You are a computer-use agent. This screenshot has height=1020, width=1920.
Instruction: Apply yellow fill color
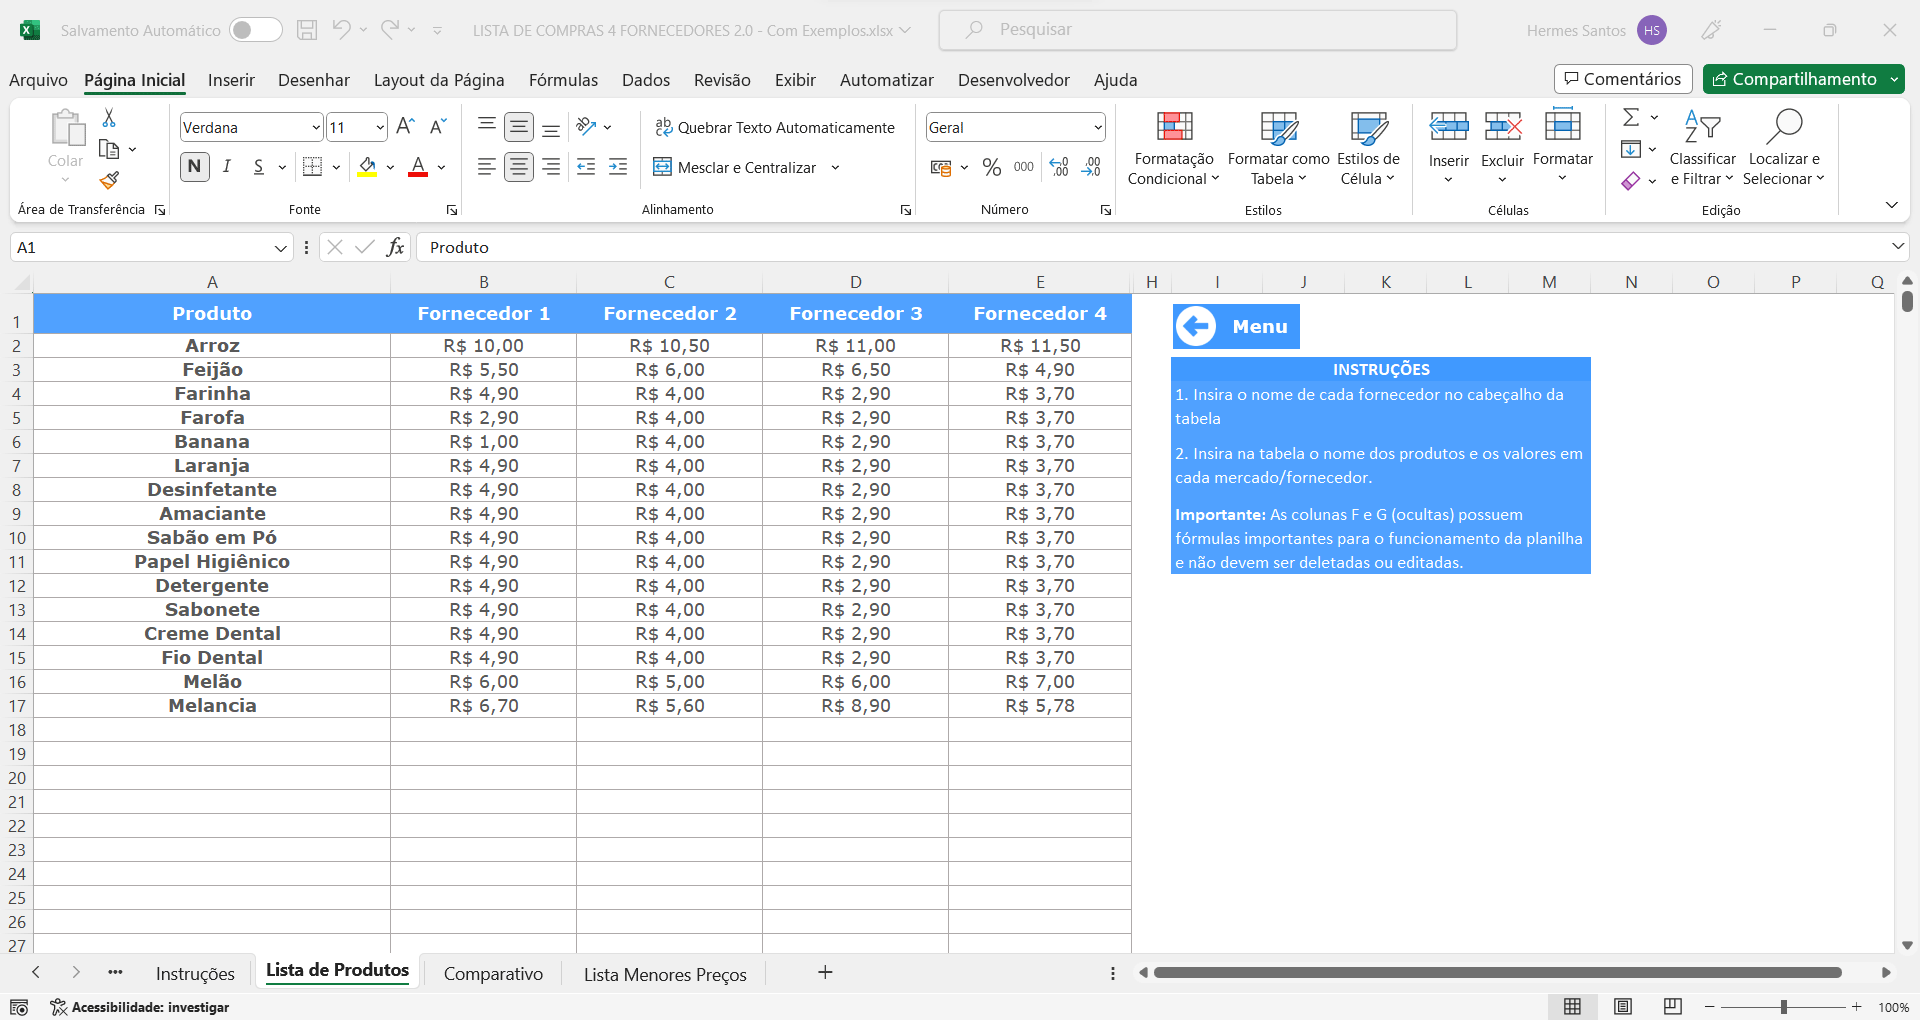pyautogui.click(x=367, y=167)
